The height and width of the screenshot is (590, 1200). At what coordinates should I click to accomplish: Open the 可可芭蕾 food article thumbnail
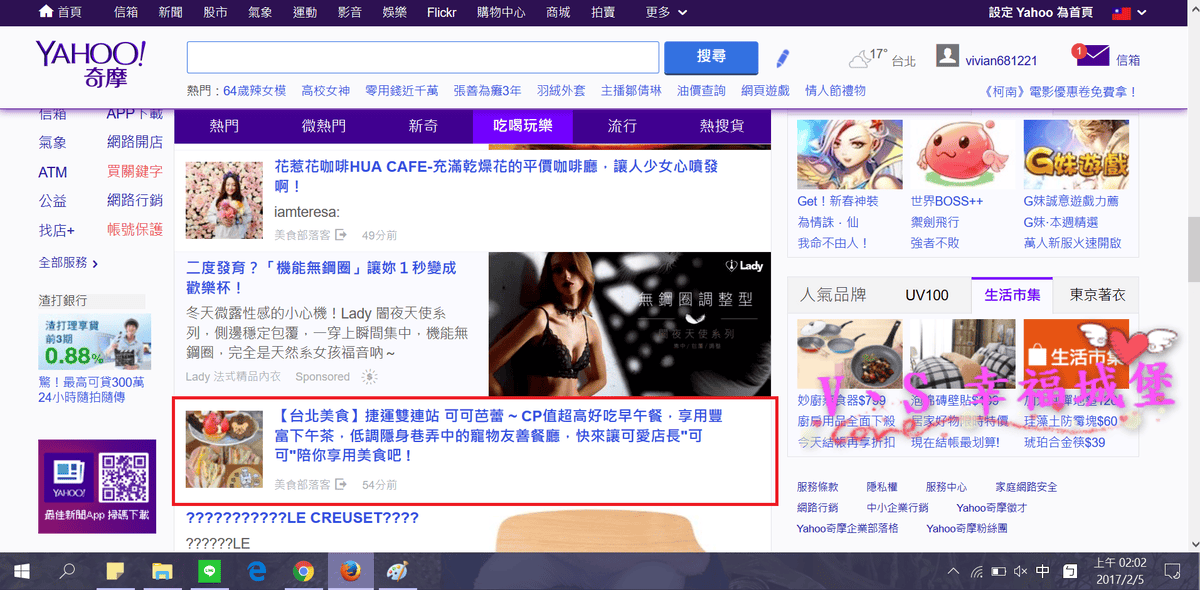click(x=224, y=448)
